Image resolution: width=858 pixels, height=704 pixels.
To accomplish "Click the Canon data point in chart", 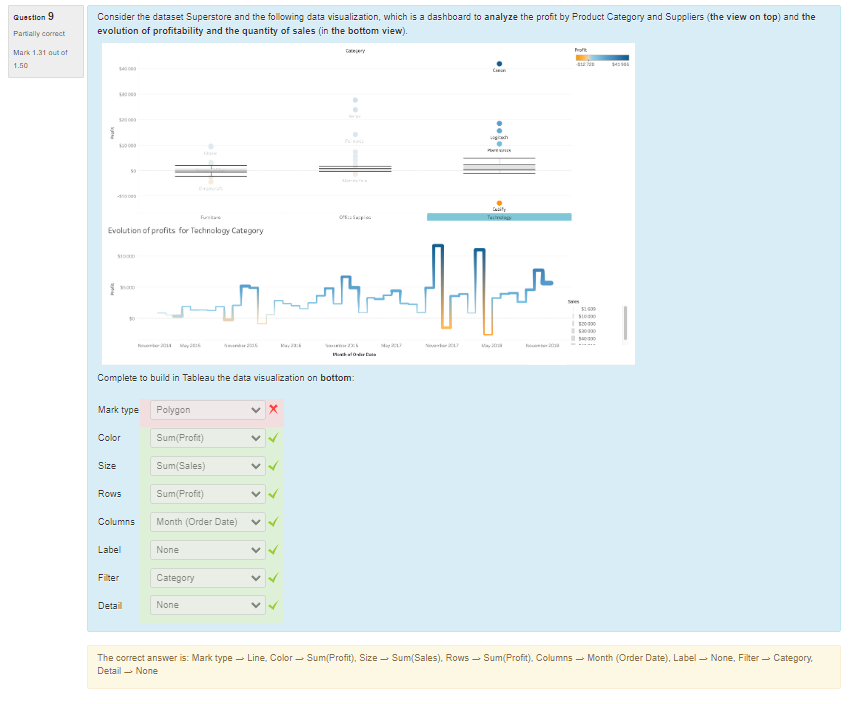I will click(x=499, y=63).
